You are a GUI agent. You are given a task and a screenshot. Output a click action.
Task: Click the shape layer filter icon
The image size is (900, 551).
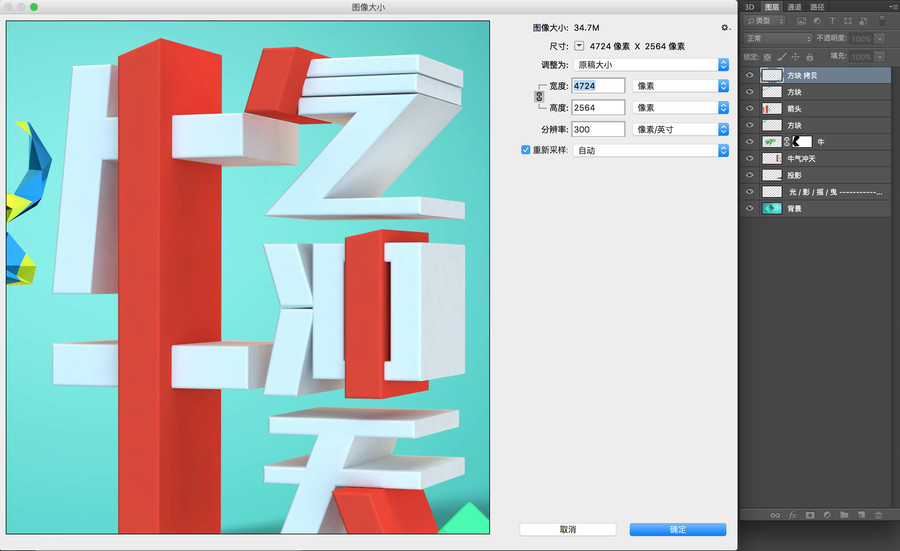pyautogui.click(x=848, y=21)
